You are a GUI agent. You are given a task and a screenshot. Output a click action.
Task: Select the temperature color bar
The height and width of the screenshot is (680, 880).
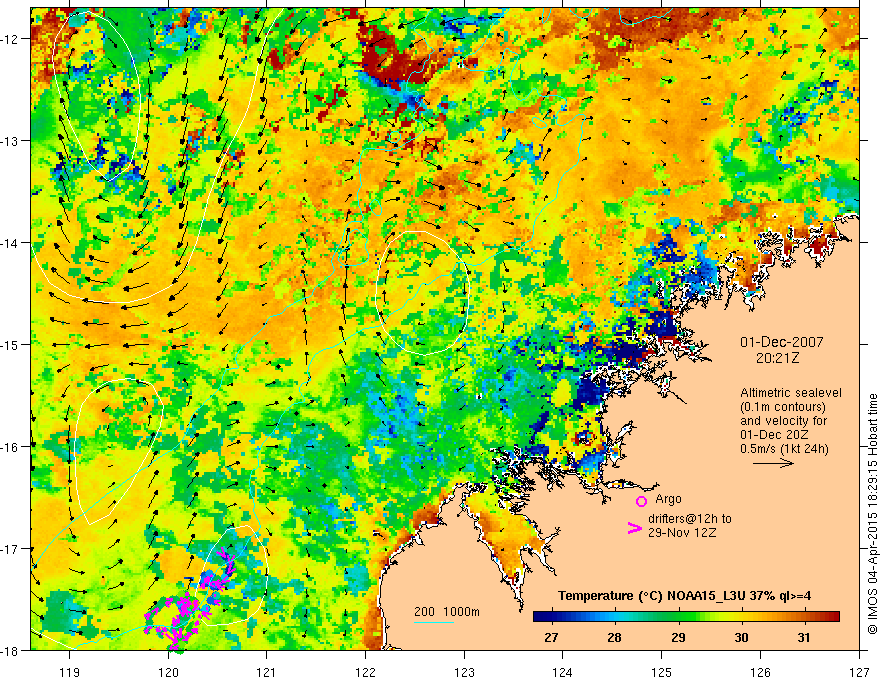(686, 617)
